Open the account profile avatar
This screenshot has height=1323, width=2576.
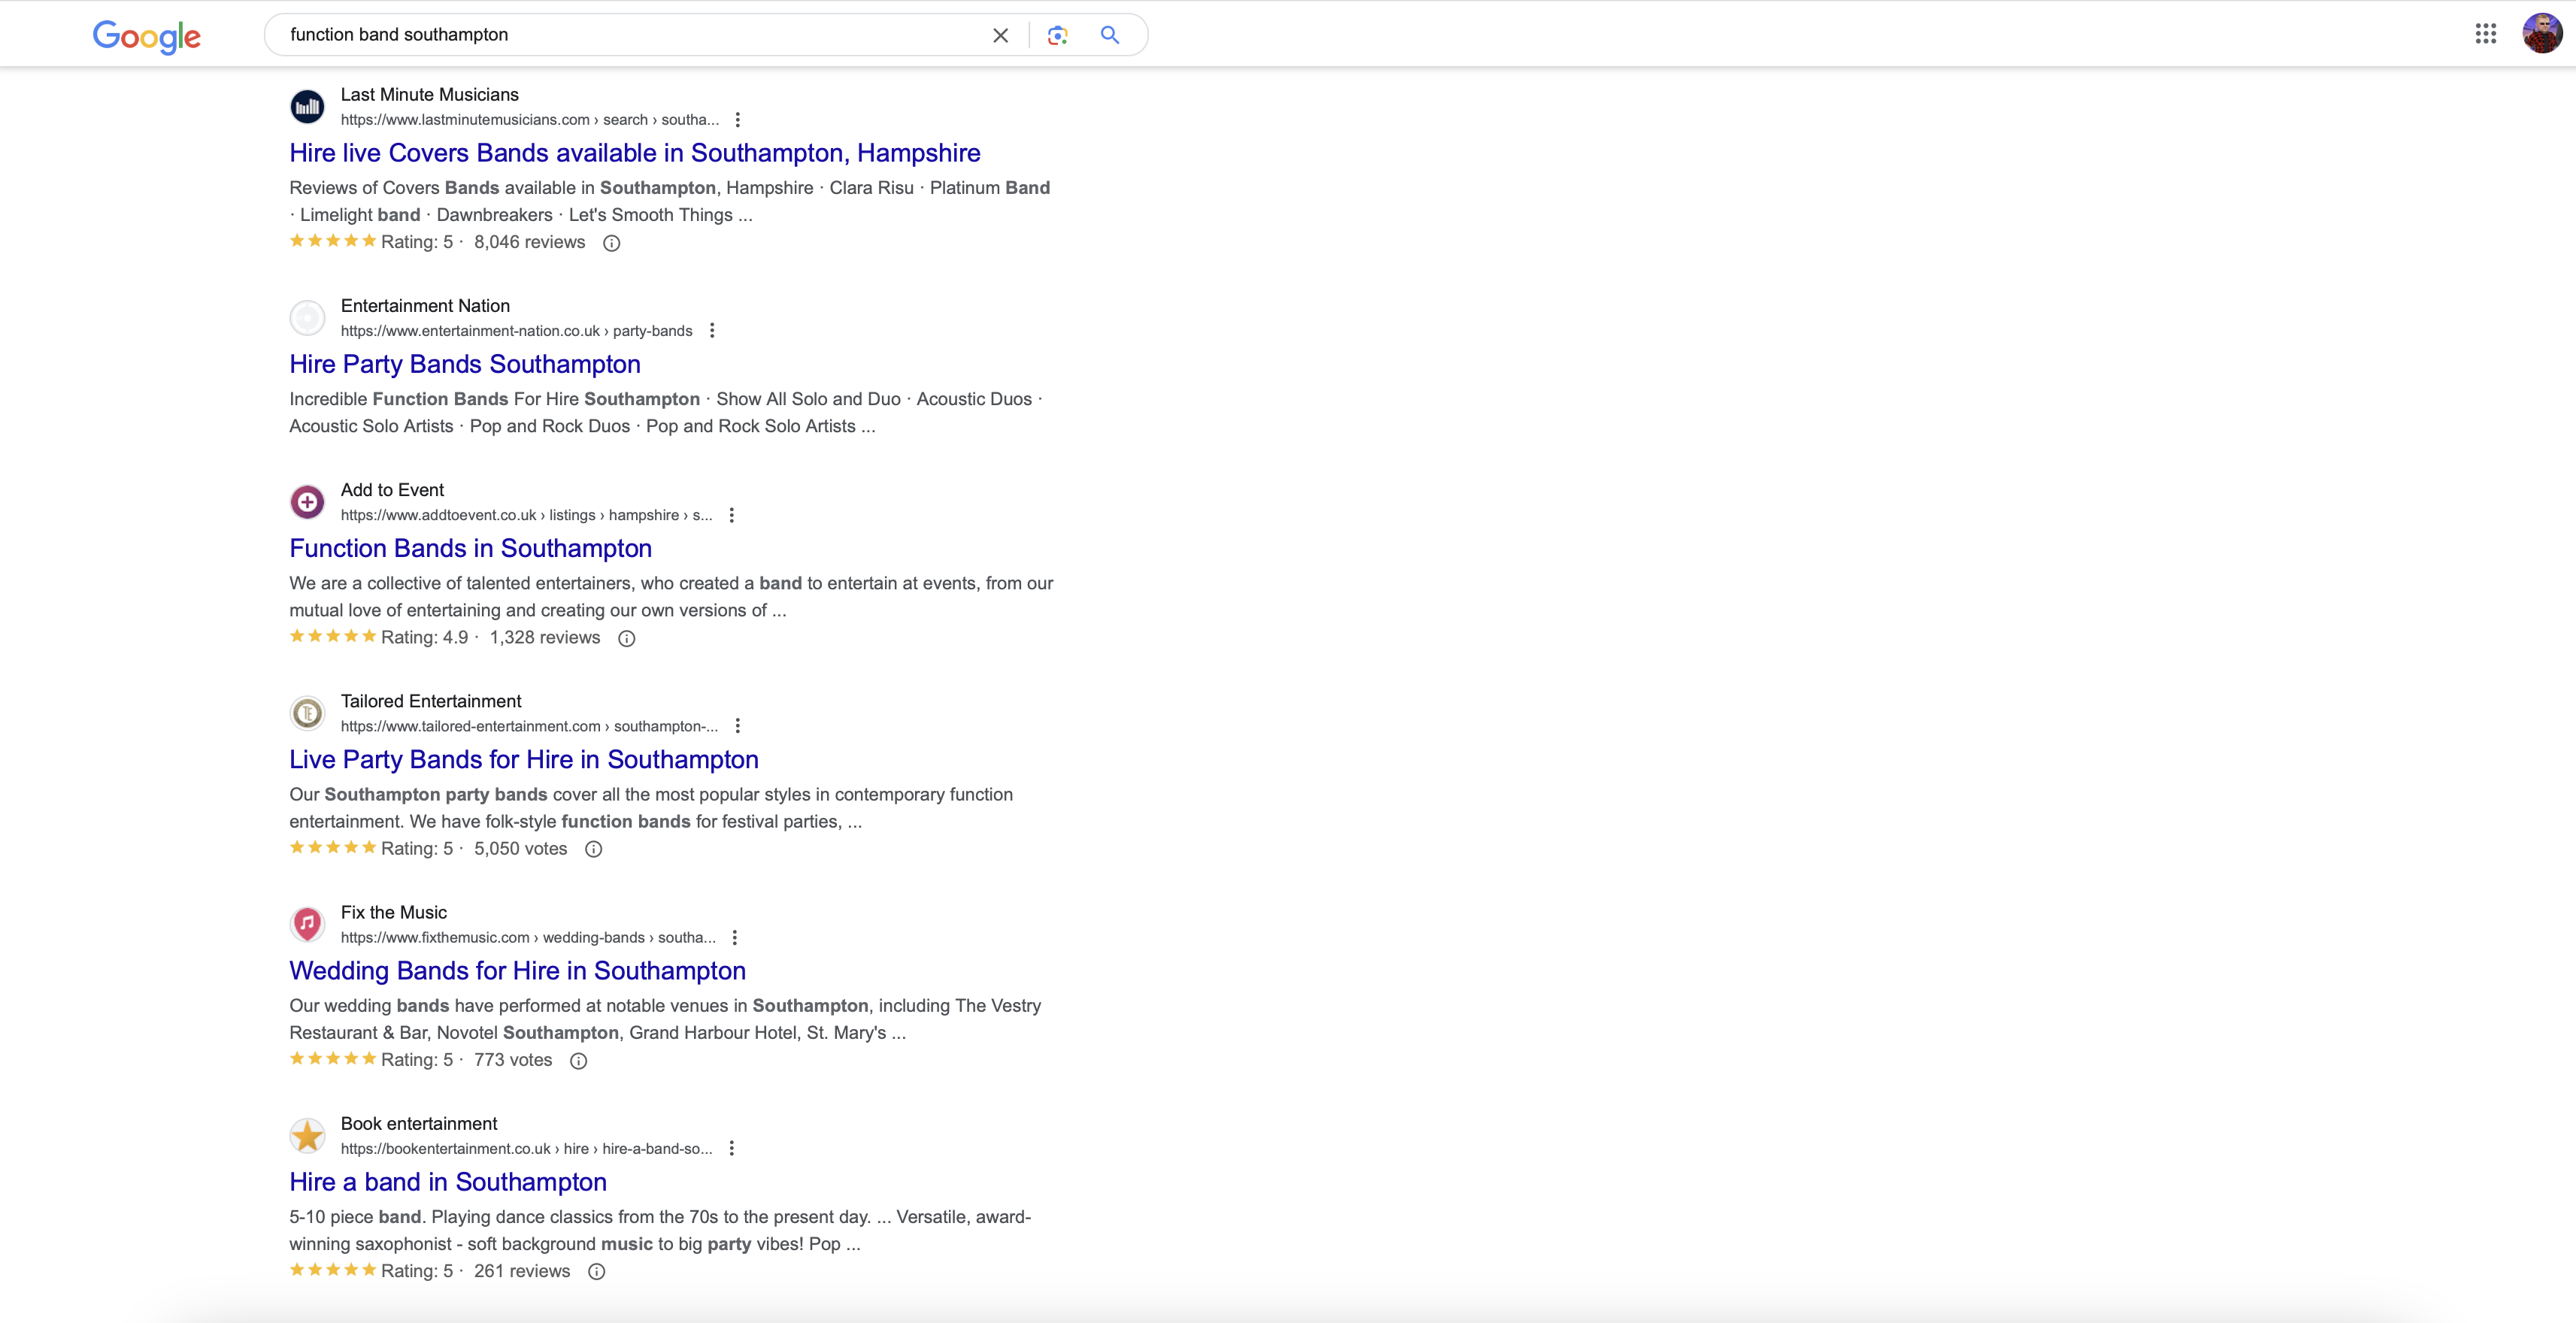tap(2542, 33)
